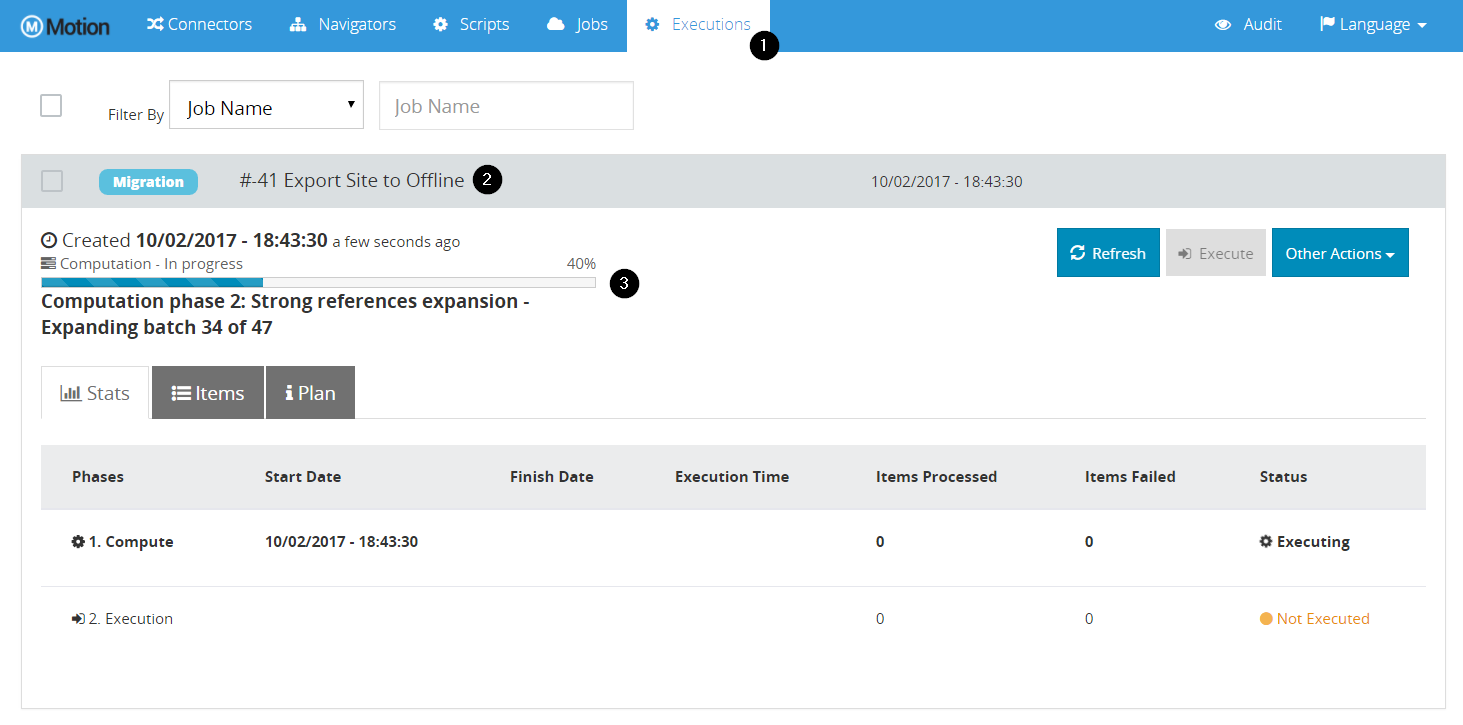
Task: Click the 'Items Processed' column header
Action: click(936, 477)
